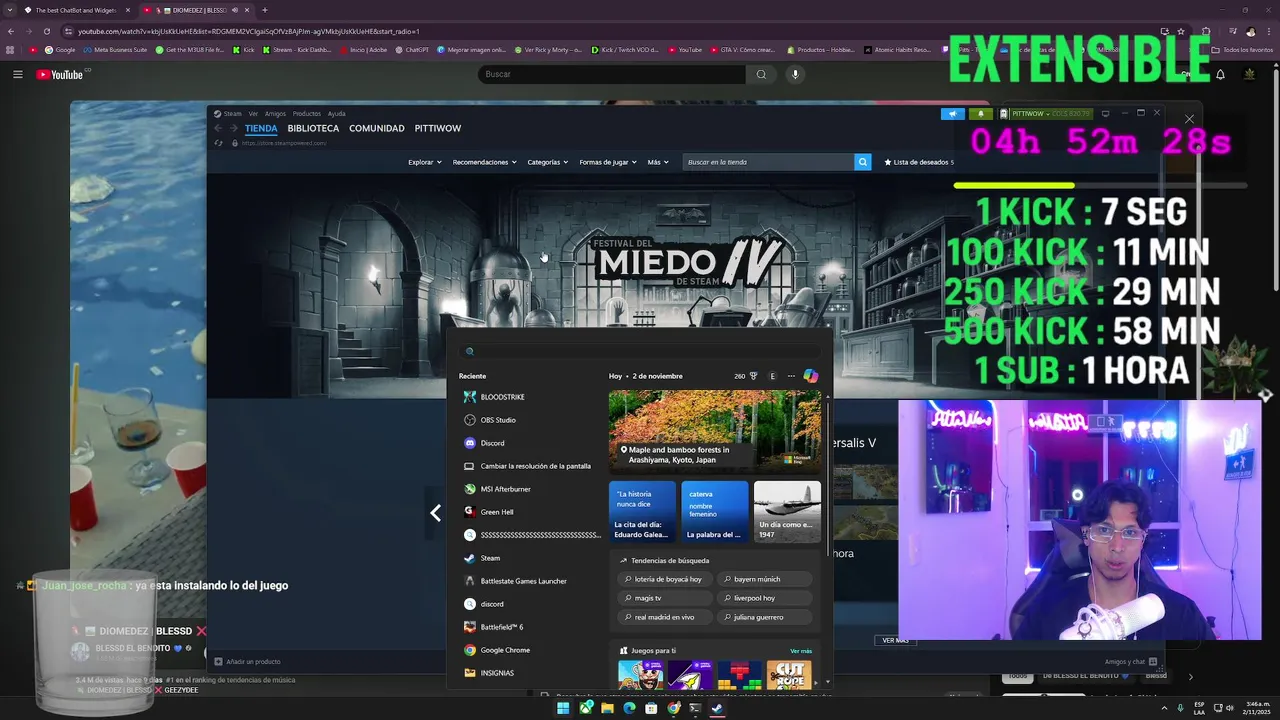Click Steam back navigation arrow
The image size is (1280, 720).
pyautogui.click(x=218, y=128)
